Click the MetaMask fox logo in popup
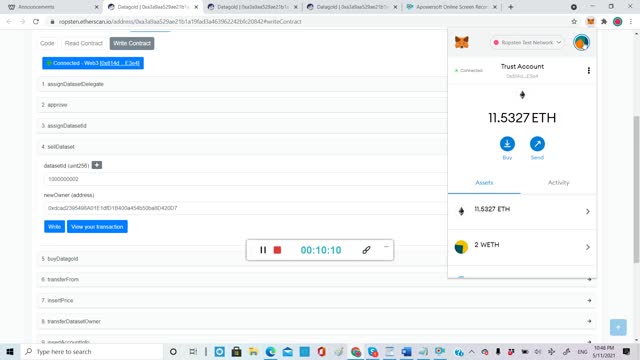The height and width of the screenshot is (360, 640). click(462, 42)
